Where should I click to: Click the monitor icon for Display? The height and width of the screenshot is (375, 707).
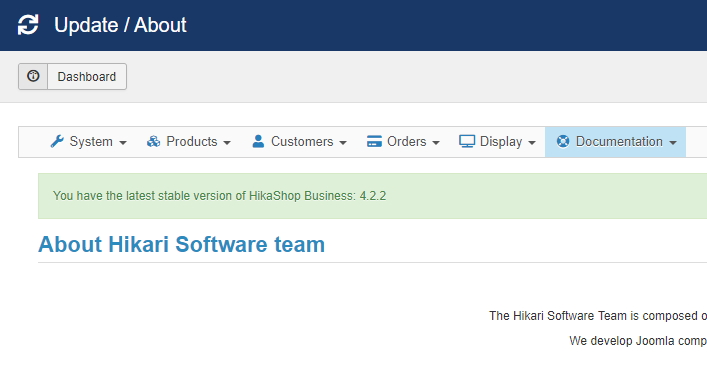pos(467,142)
